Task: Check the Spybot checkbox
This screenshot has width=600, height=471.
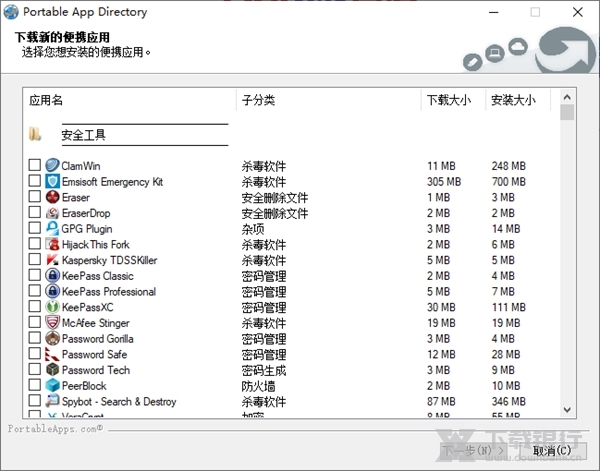Action: (x=35, y=400)
